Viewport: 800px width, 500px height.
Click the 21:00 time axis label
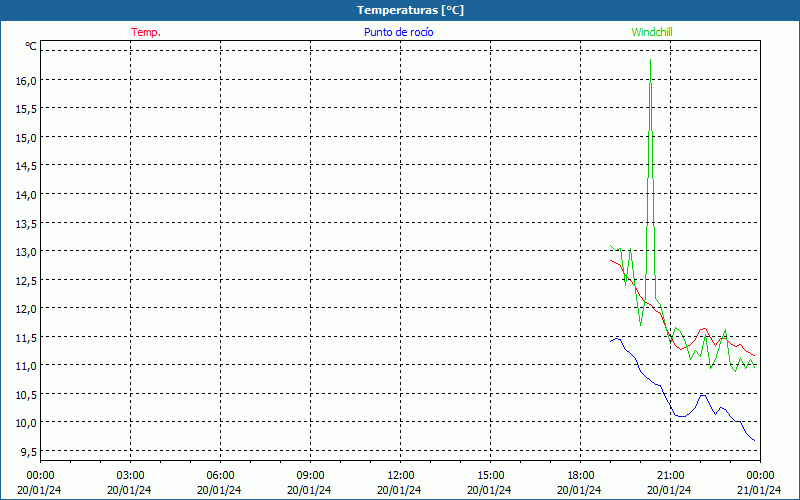tap(670, 476)
